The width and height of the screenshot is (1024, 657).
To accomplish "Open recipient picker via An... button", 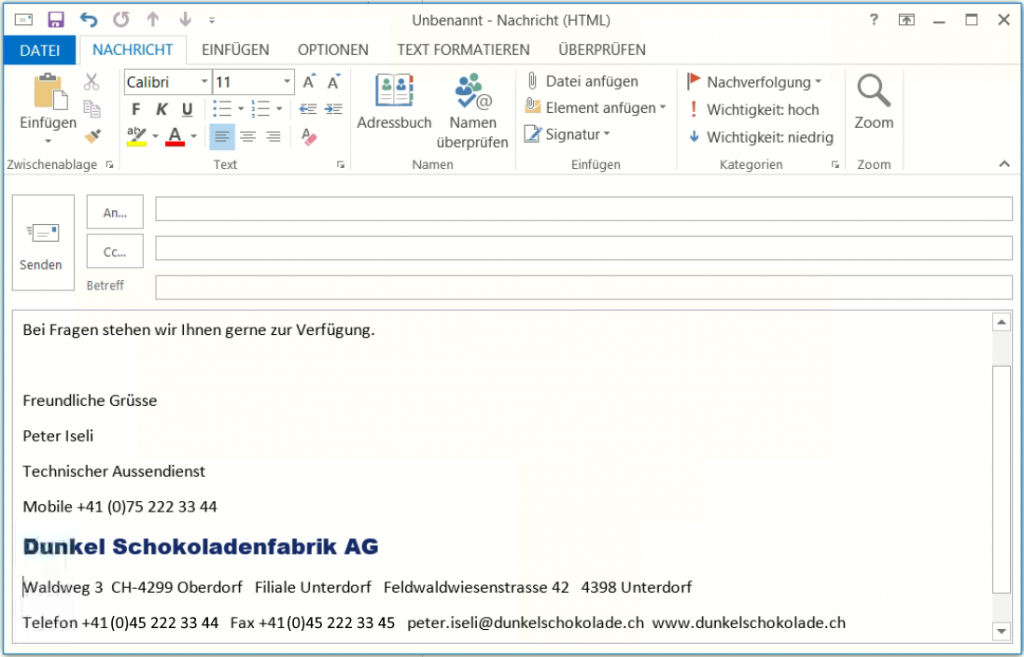I will [114, 211].
